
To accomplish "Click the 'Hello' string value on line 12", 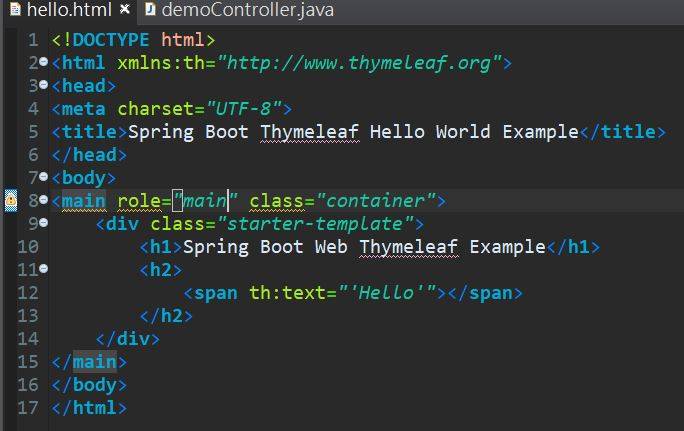I will pyautogui.click(x=386, y=293).
